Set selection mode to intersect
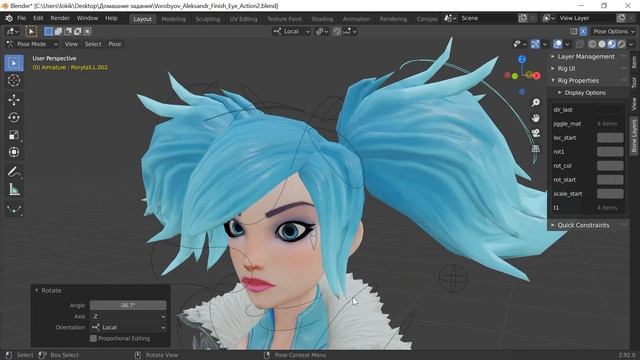Screen dimensions: 640x360 click(x=87, y=31)
